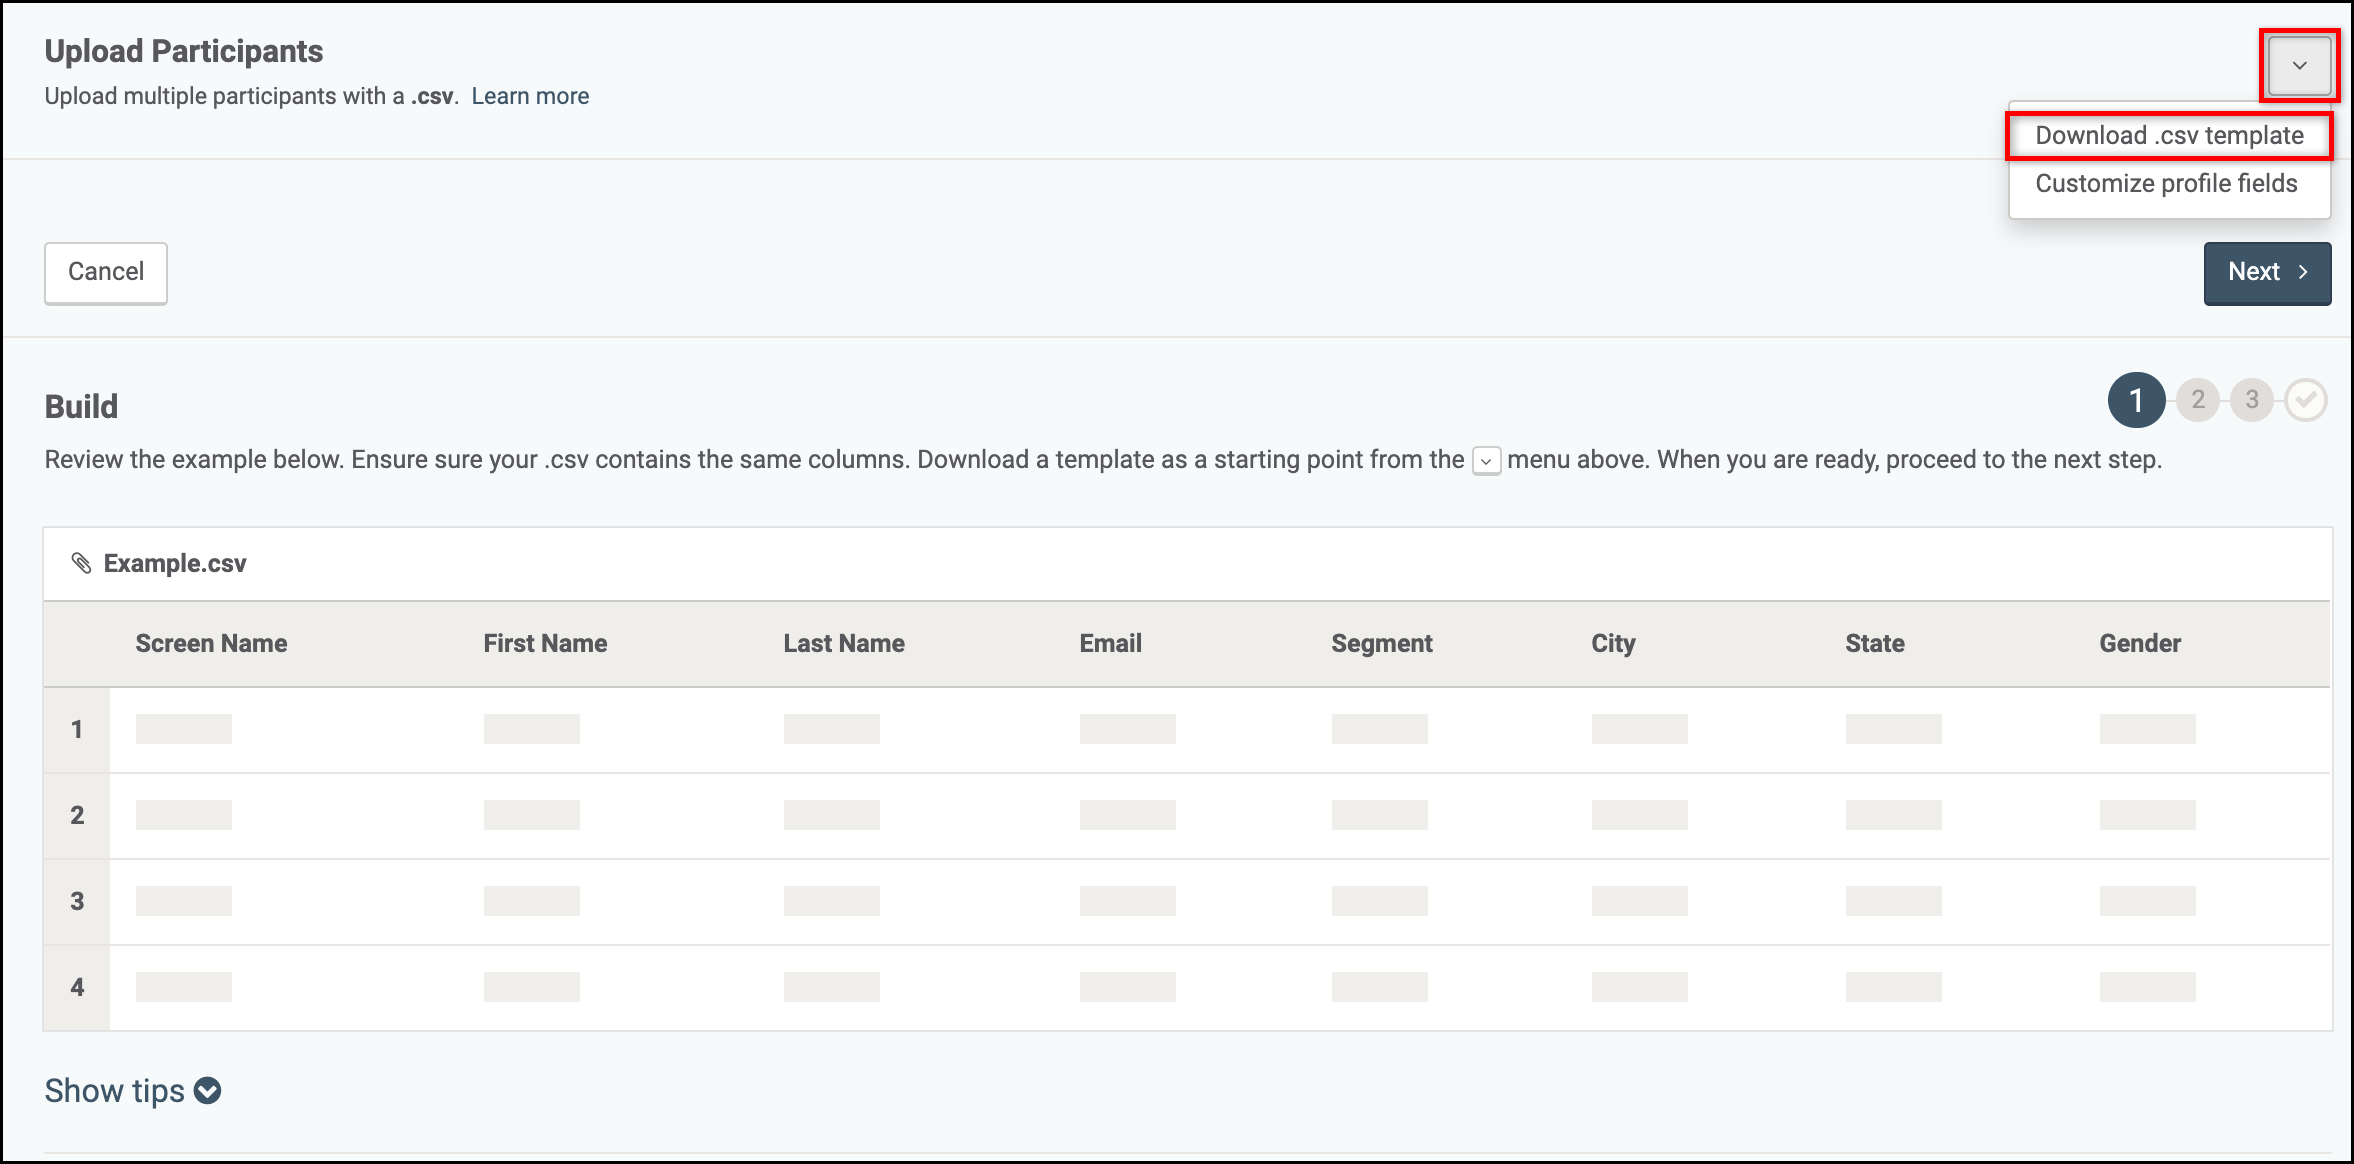The image size is (2354, 1164).
Task: Click the Build section heading
Action: 81,407
